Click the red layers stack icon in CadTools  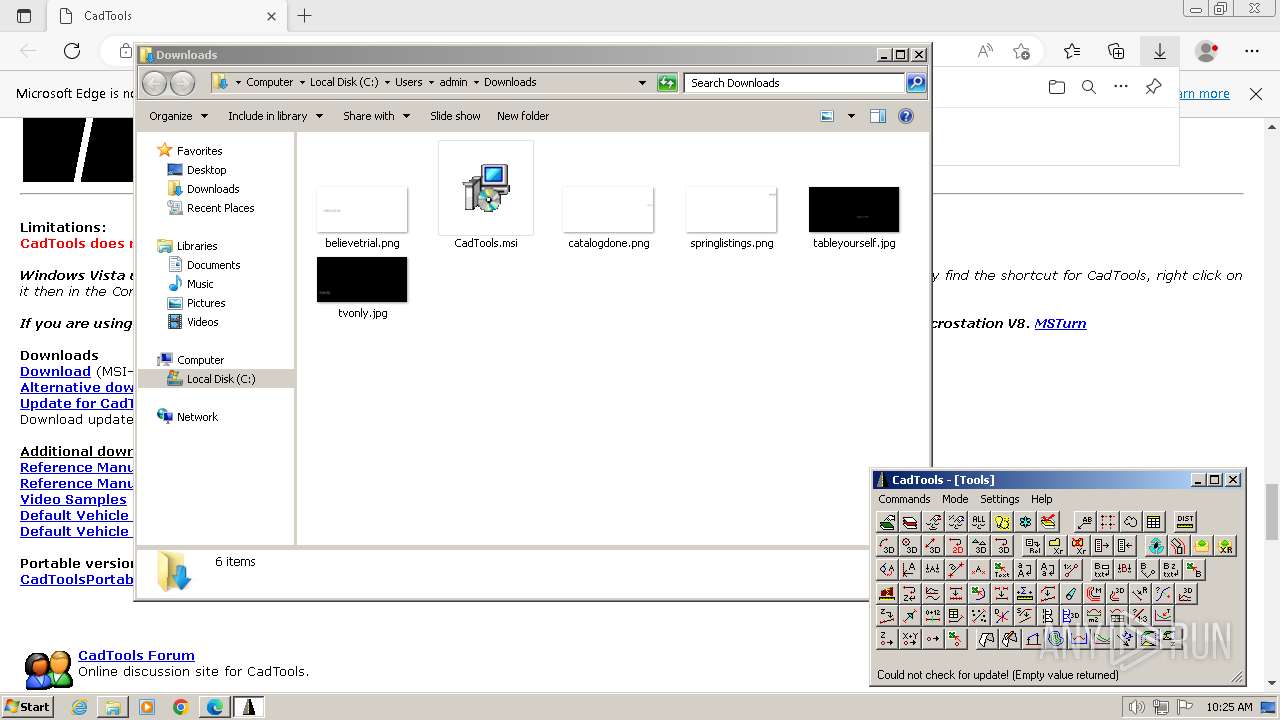(x=911, y=521)
